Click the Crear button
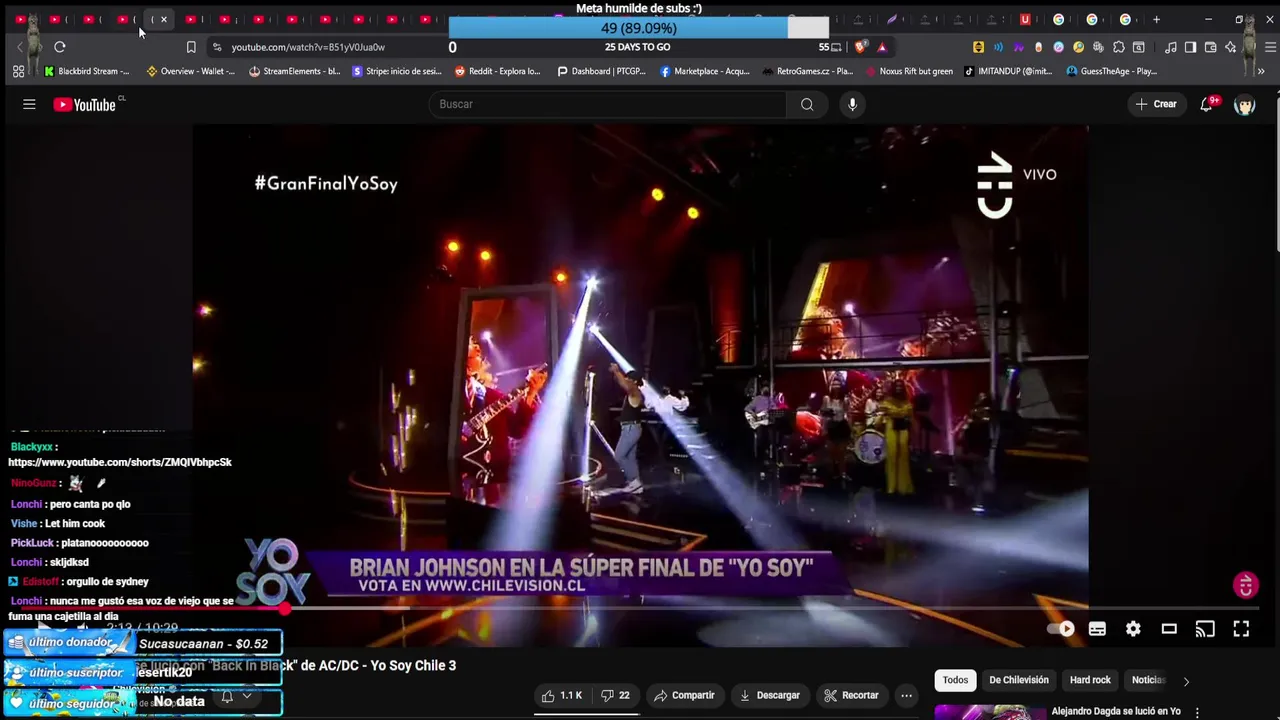The image size is (1280, 720). [x=1156, y=104]
